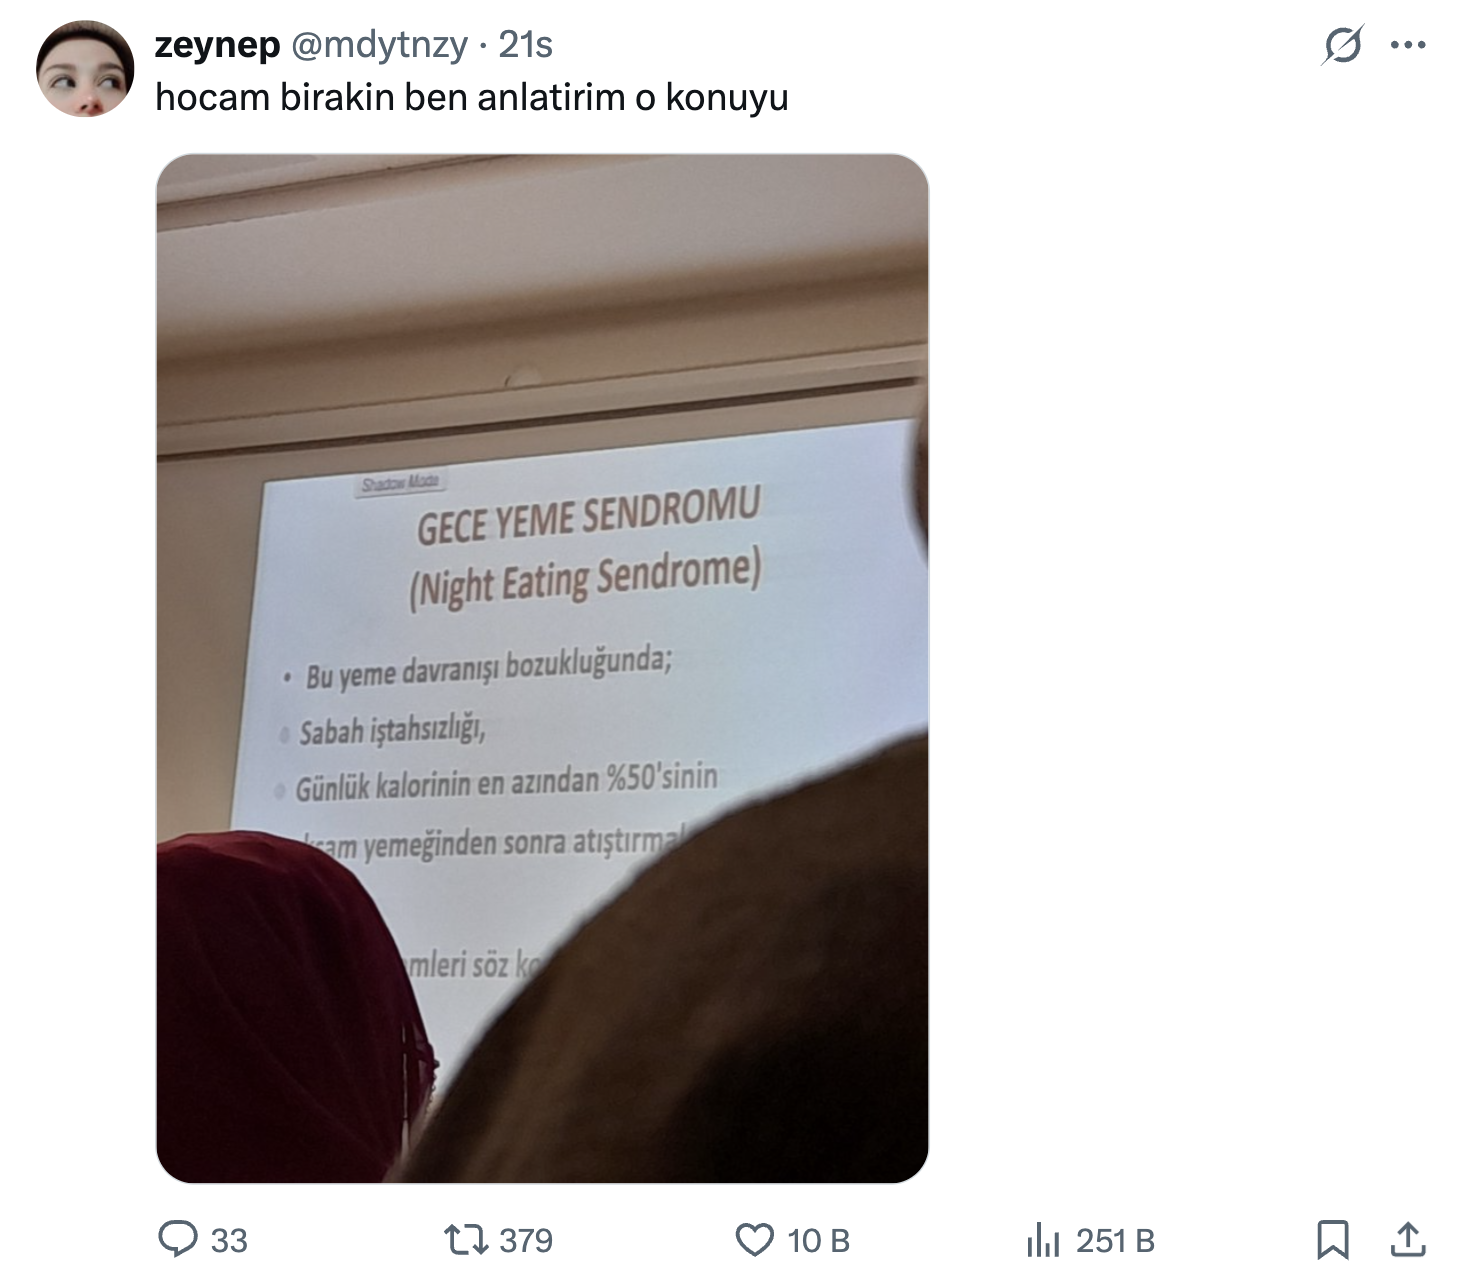Like the post with the heart icon

755,1240
